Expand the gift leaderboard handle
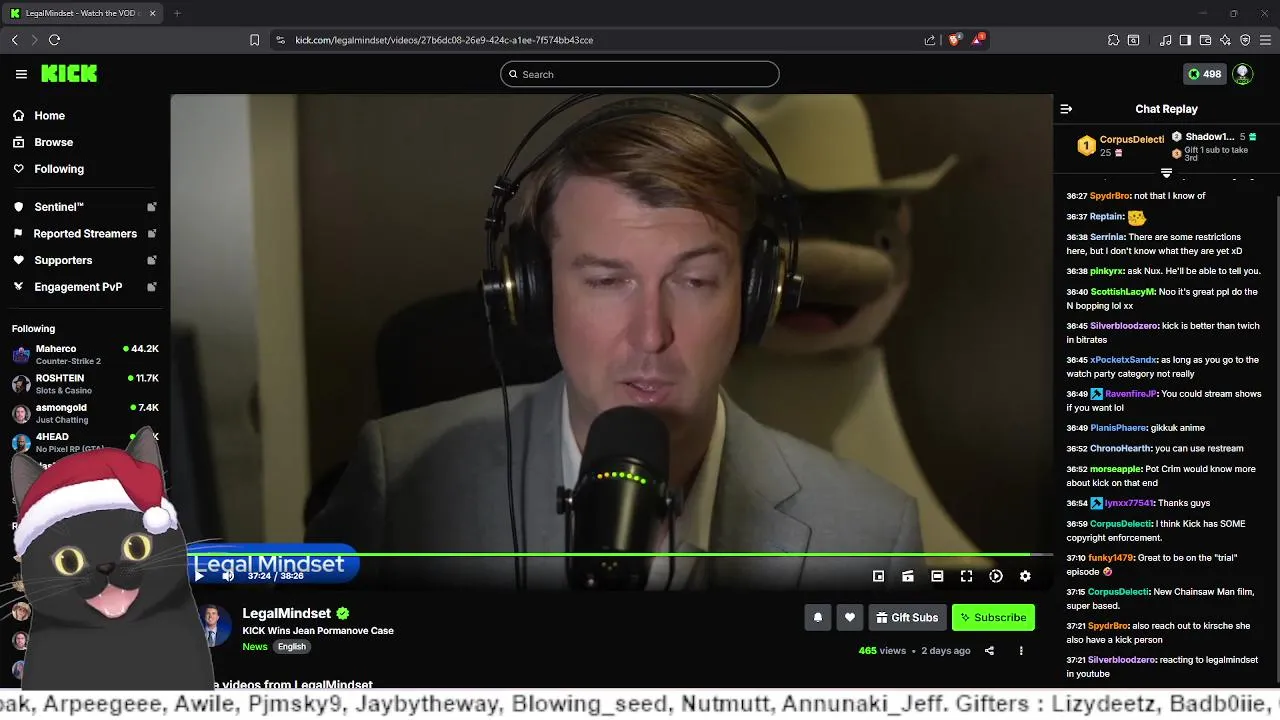The width and height of the screenshot is (1280, 720). coord(1166,174)
